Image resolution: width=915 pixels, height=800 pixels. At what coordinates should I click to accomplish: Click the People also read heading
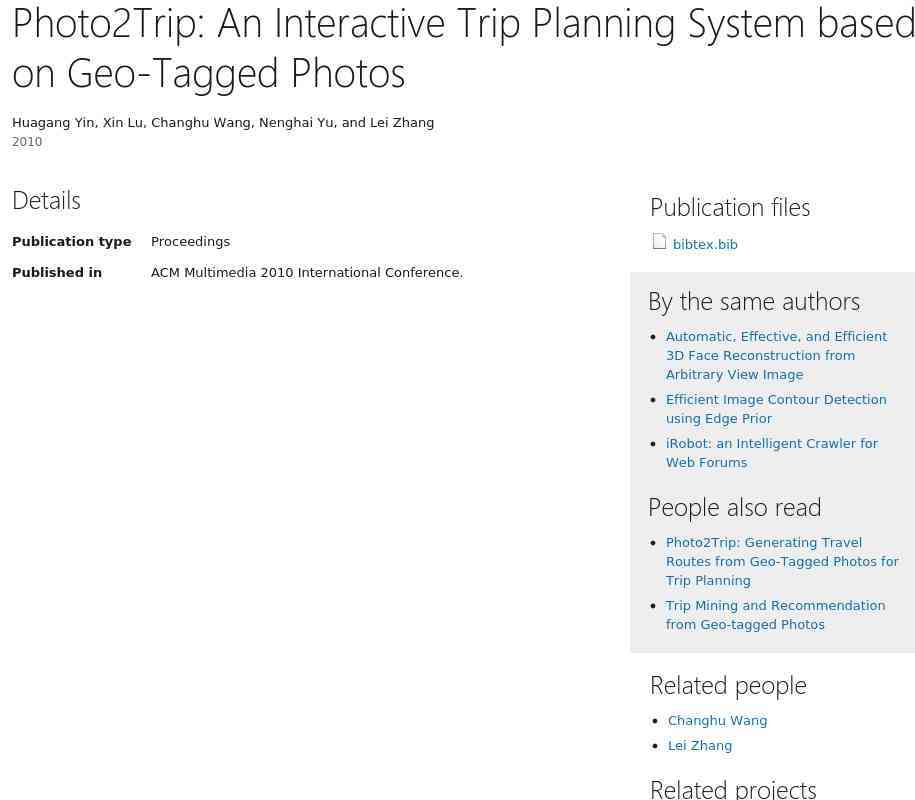tap(735, 508)
